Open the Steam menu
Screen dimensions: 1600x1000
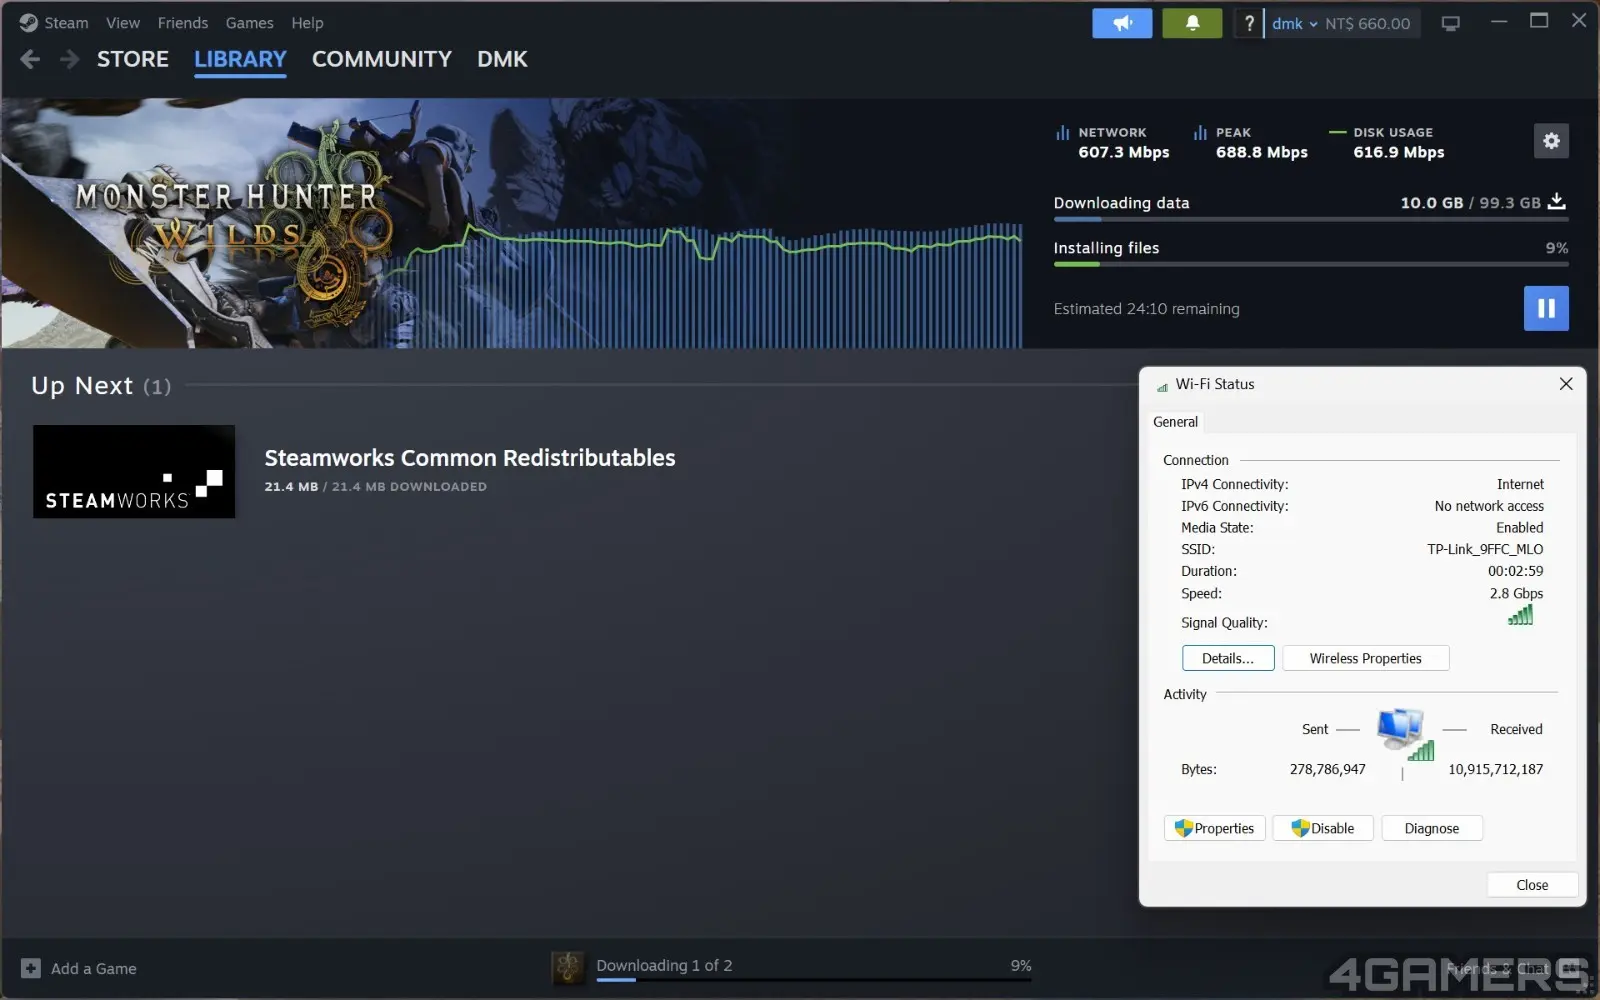[54, 23]
